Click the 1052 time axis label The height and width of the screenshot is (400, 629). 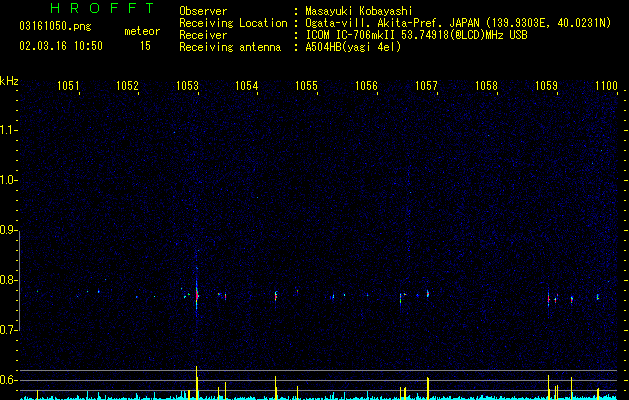[127, 85]
